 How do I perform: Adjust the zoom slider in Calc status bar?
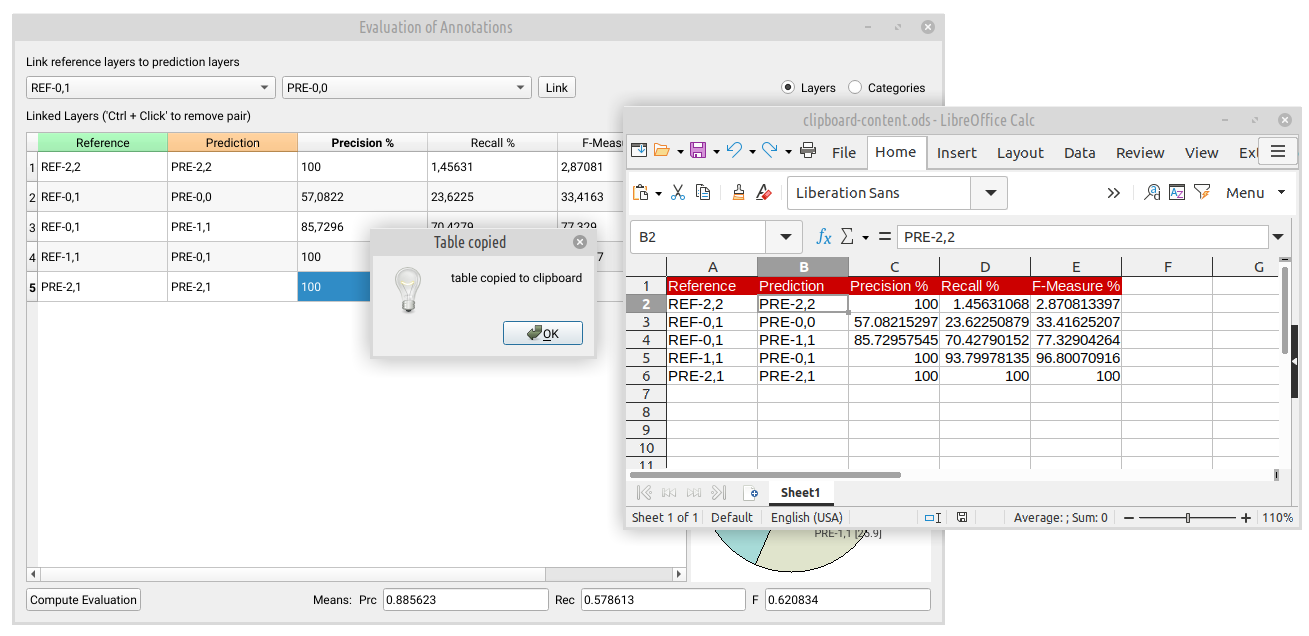point(1187,518)
